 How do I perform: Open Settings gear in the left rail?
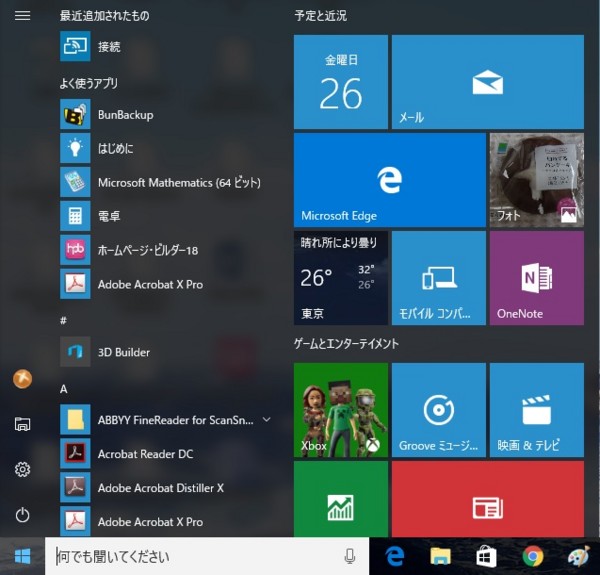[x=23, y=469]
